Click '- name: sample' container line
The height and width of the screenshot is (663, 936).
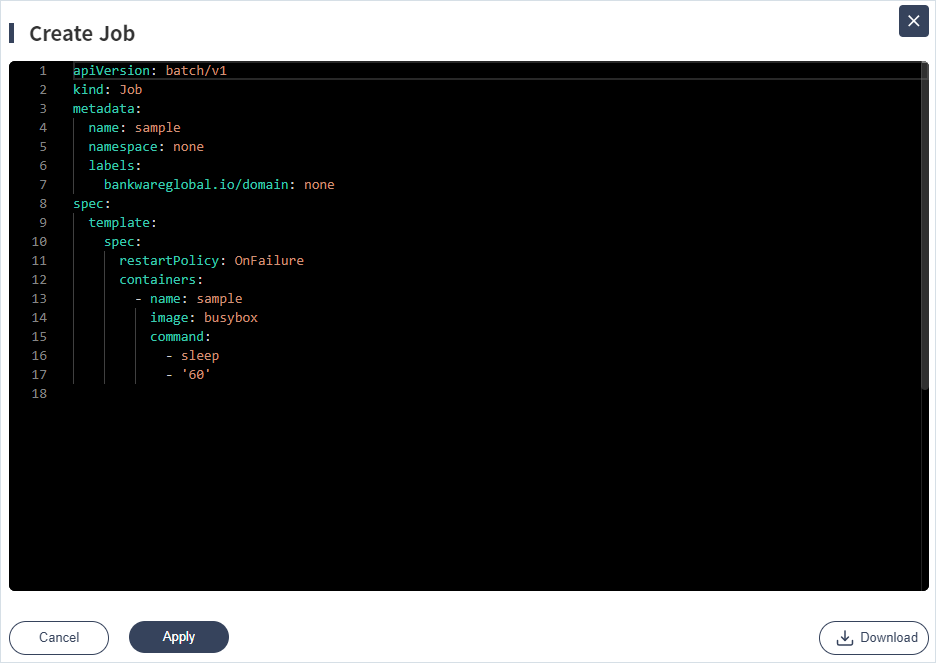pos(189,299)
